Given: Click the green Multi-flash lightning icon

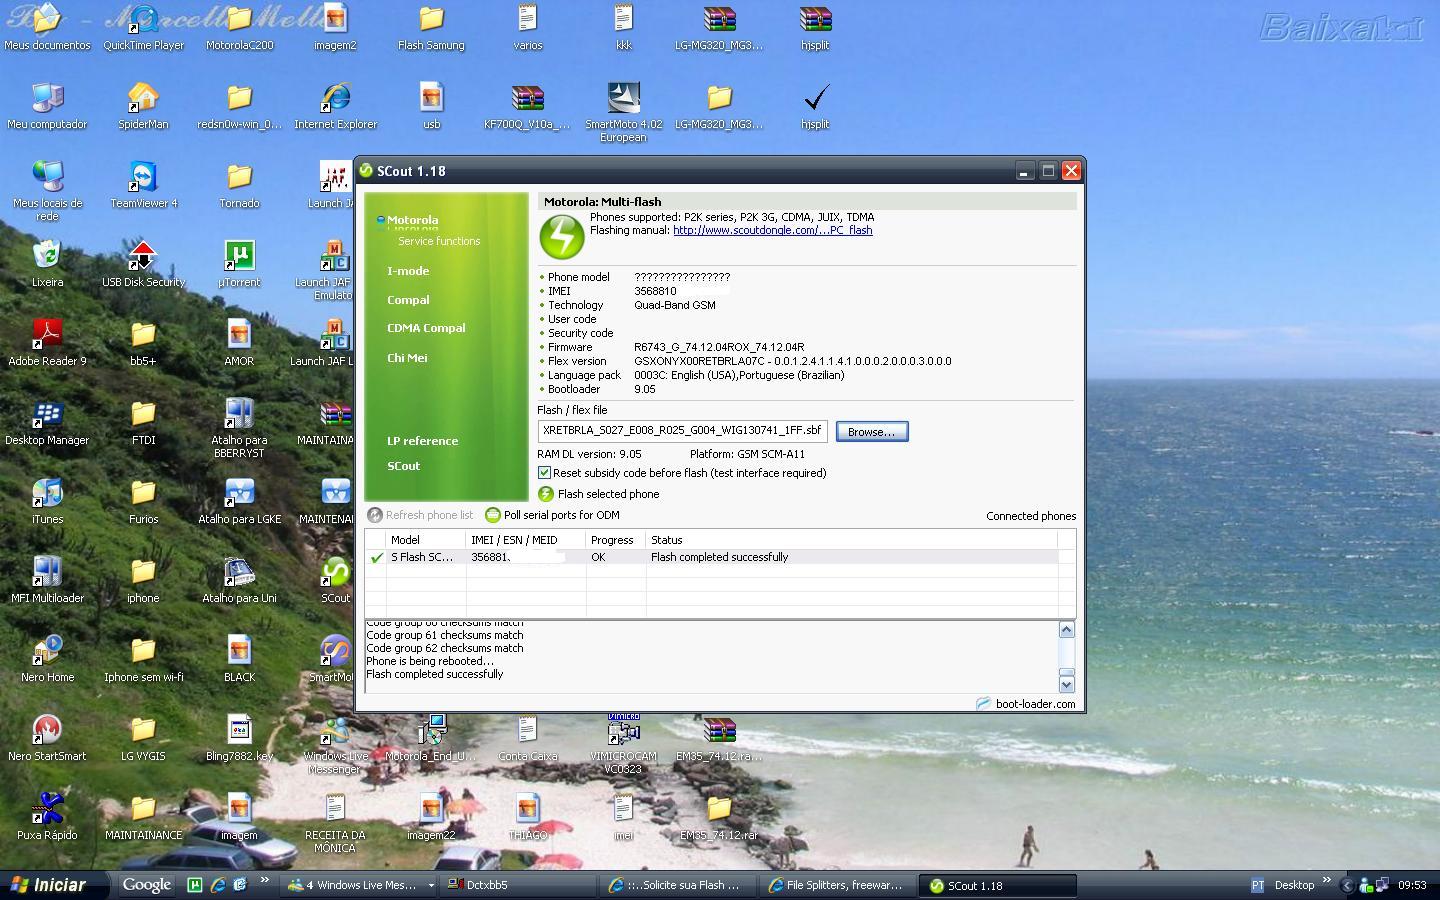Looking at the screenshot, I should pyautogui.click(x=562, y=238).
